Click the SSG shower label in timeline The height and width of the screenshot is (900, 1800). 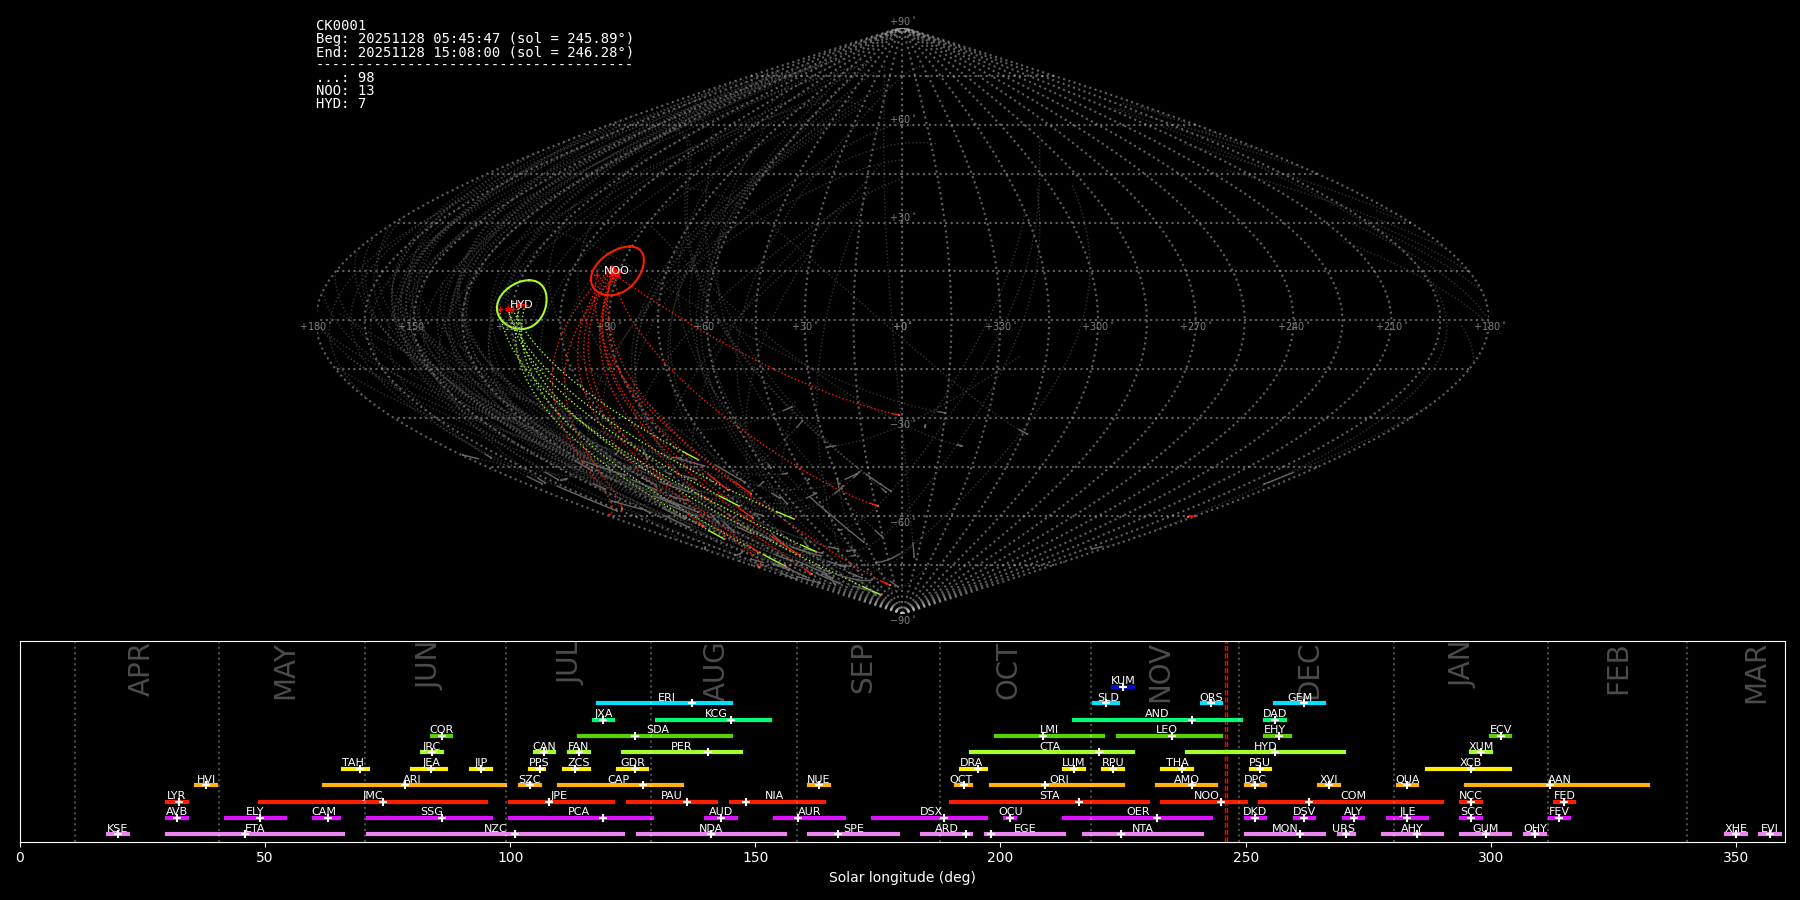[x=432, y=812]
